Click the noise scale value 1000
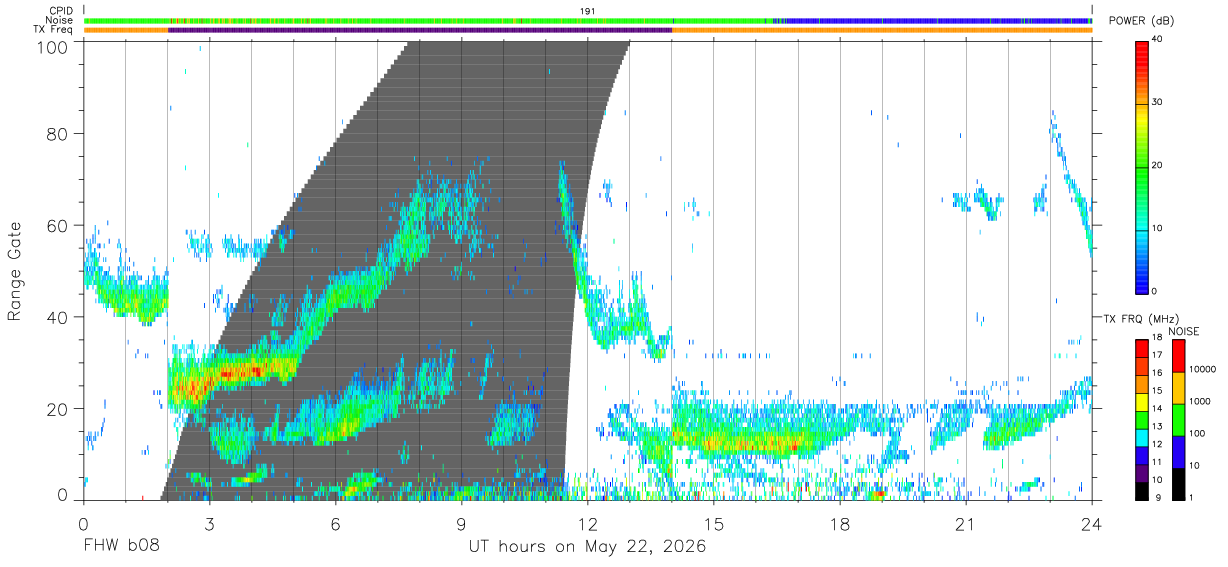This screenshot has width=1228, height=567. [x=1200, y=401]
